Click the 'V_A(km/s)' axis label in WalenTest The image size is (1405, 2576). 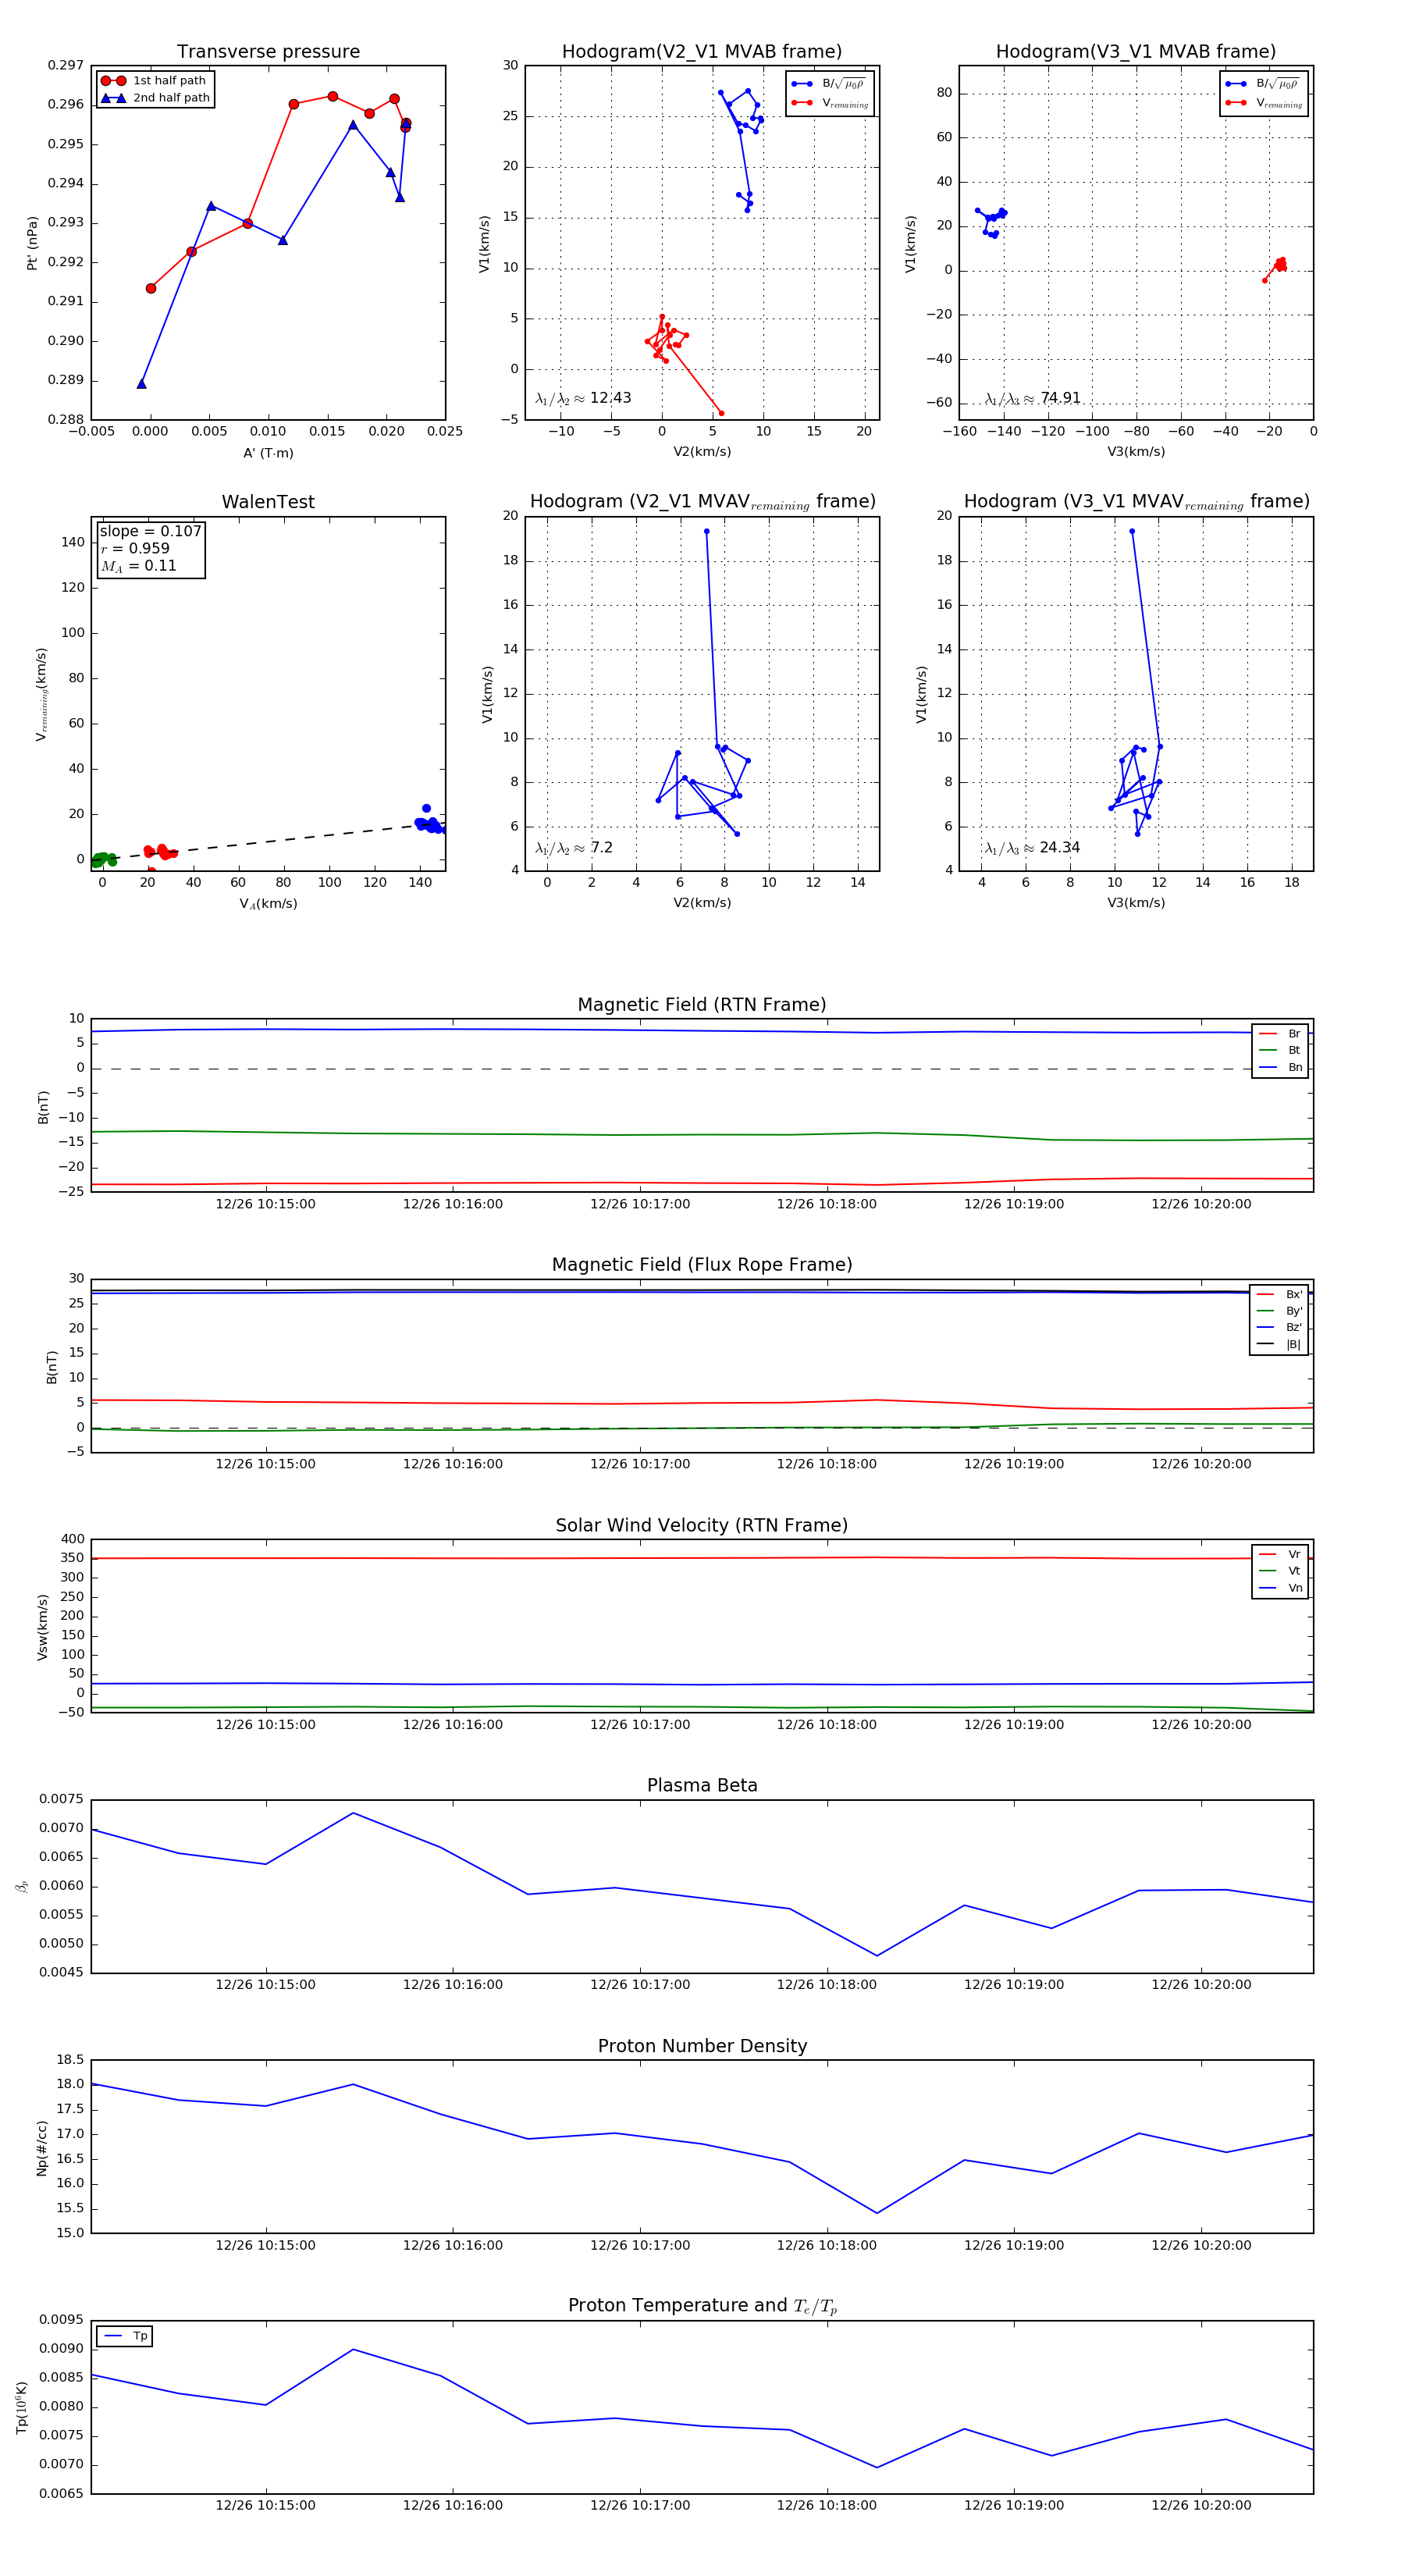pyautogui.click(x=268, y=904)
